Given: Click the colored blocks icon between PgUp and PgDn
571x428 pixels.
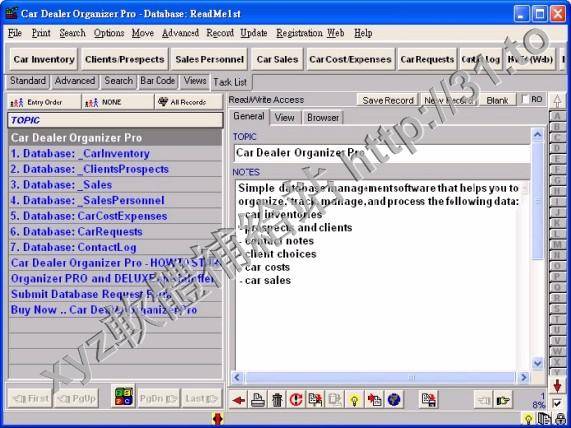Looking at the screenshot, I should [x=123, y=396].
